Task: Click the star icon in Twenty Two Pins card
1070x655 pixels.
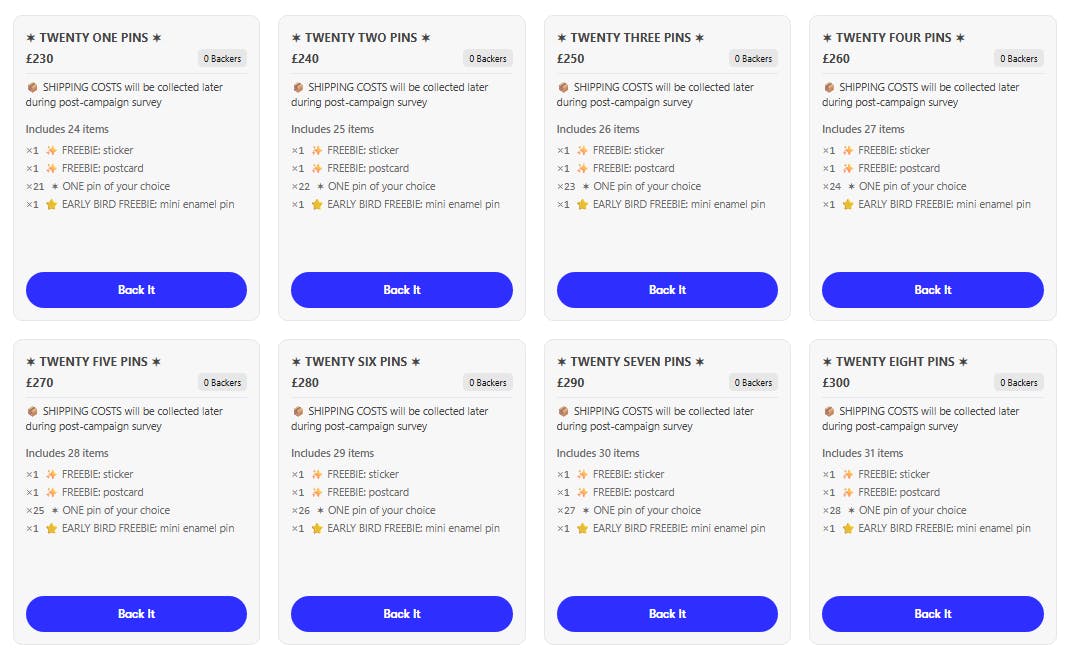Action: (317, 204)
